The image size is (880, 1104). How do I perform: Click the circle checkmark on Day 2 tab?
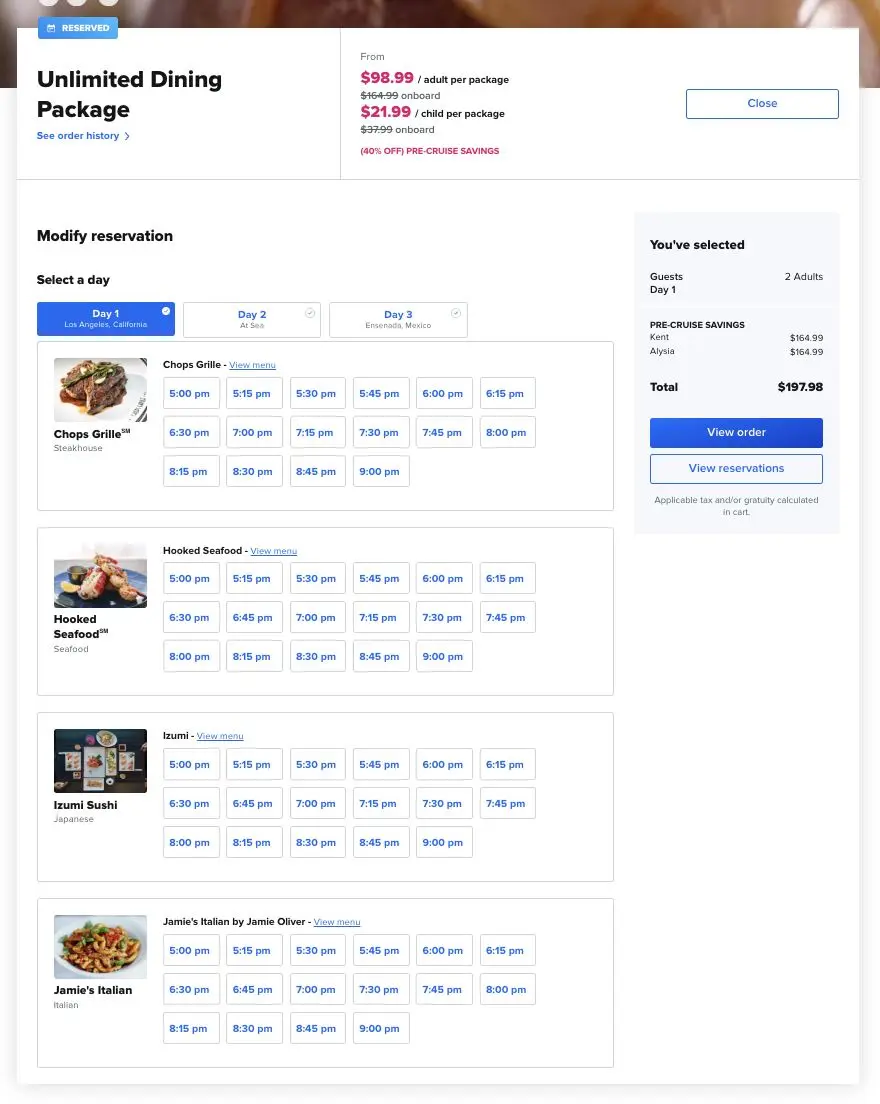310,311
